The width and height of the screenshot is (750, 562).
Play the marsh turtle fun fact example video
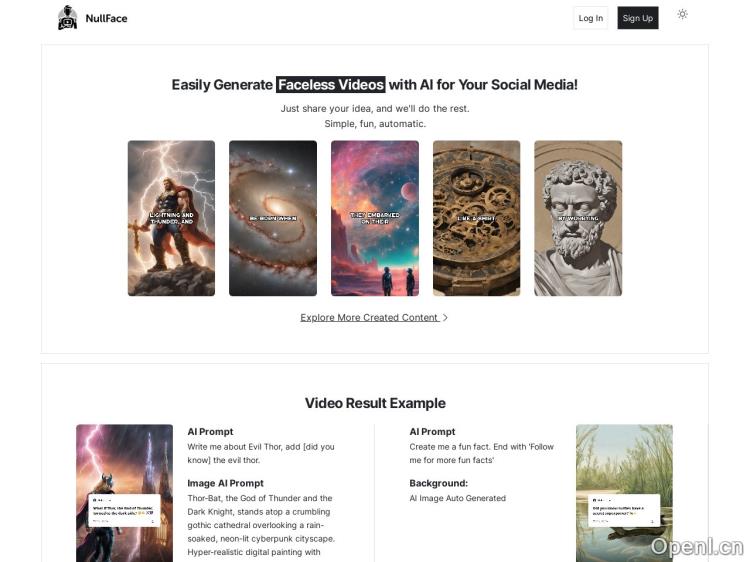pos(624,493)
